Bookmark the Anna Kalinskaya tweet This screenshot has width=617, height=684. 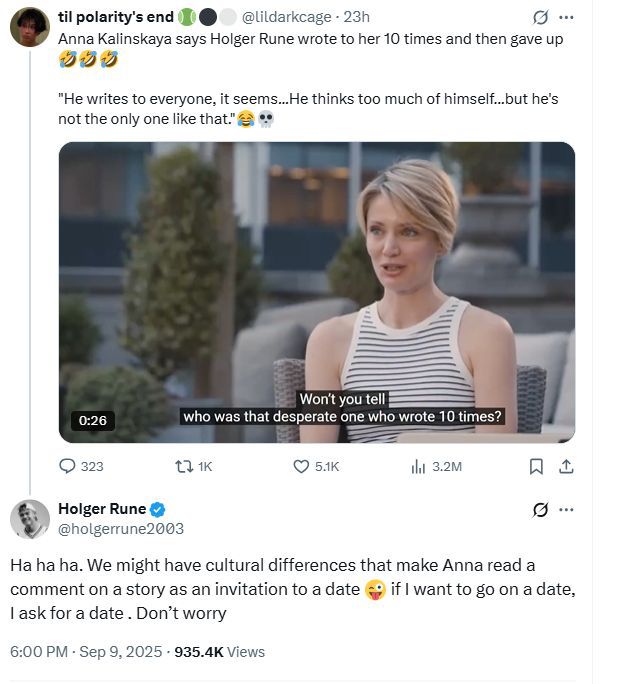(x=536, y=466)
